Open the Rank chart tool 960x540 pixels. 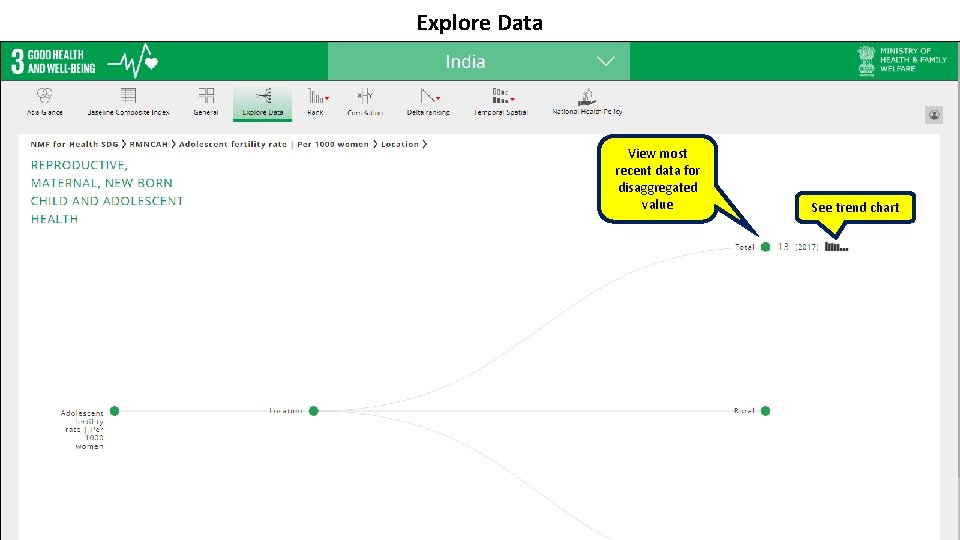(x=316, y=101)
